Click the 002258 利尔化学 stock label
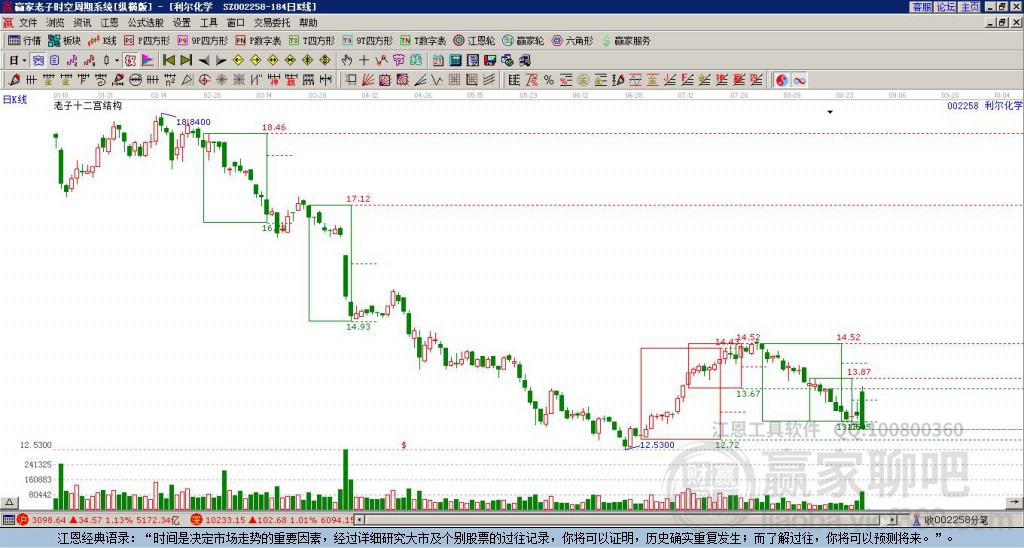The image size is (1024, 548). point(984,105)
